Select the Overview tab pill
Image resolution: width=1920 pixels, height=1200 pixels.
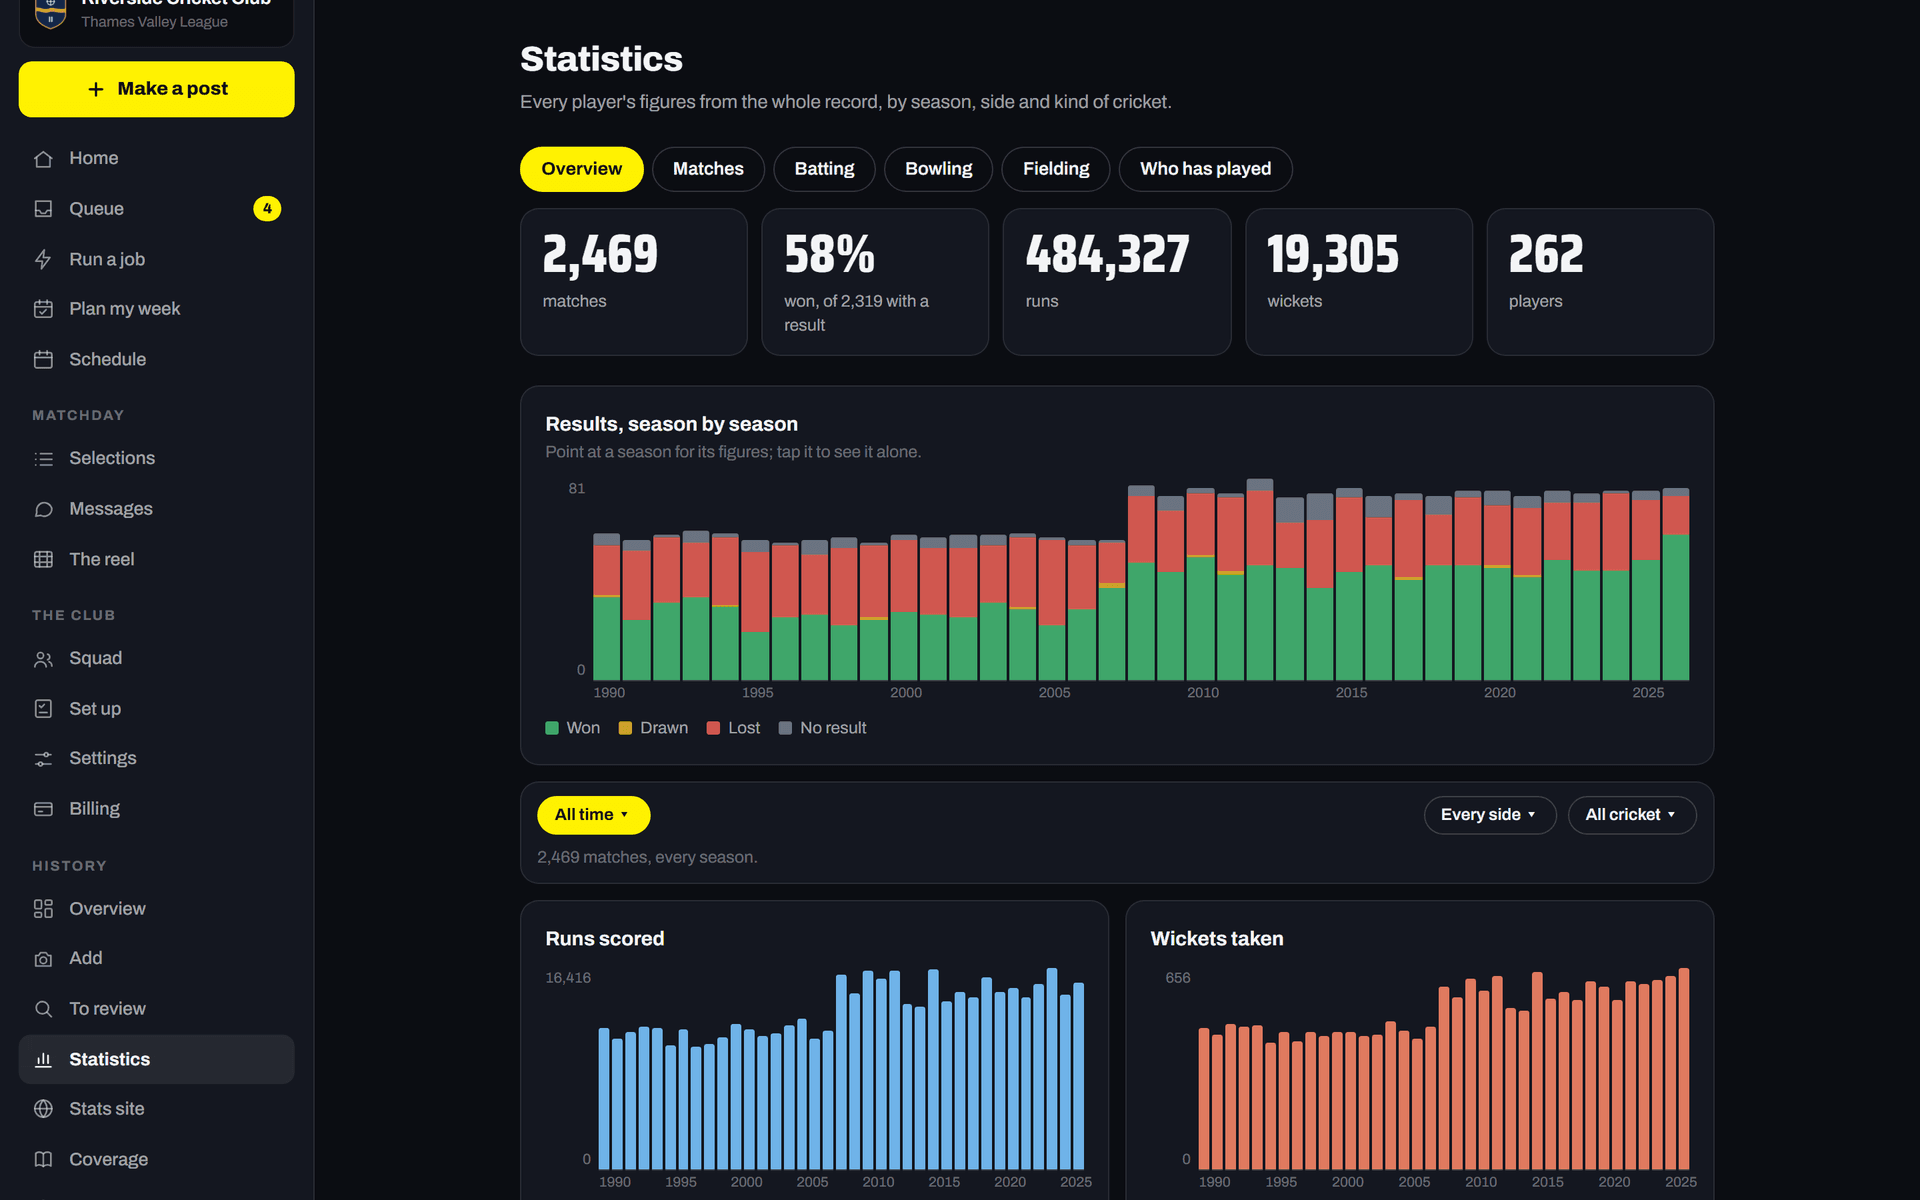(581, 169)
